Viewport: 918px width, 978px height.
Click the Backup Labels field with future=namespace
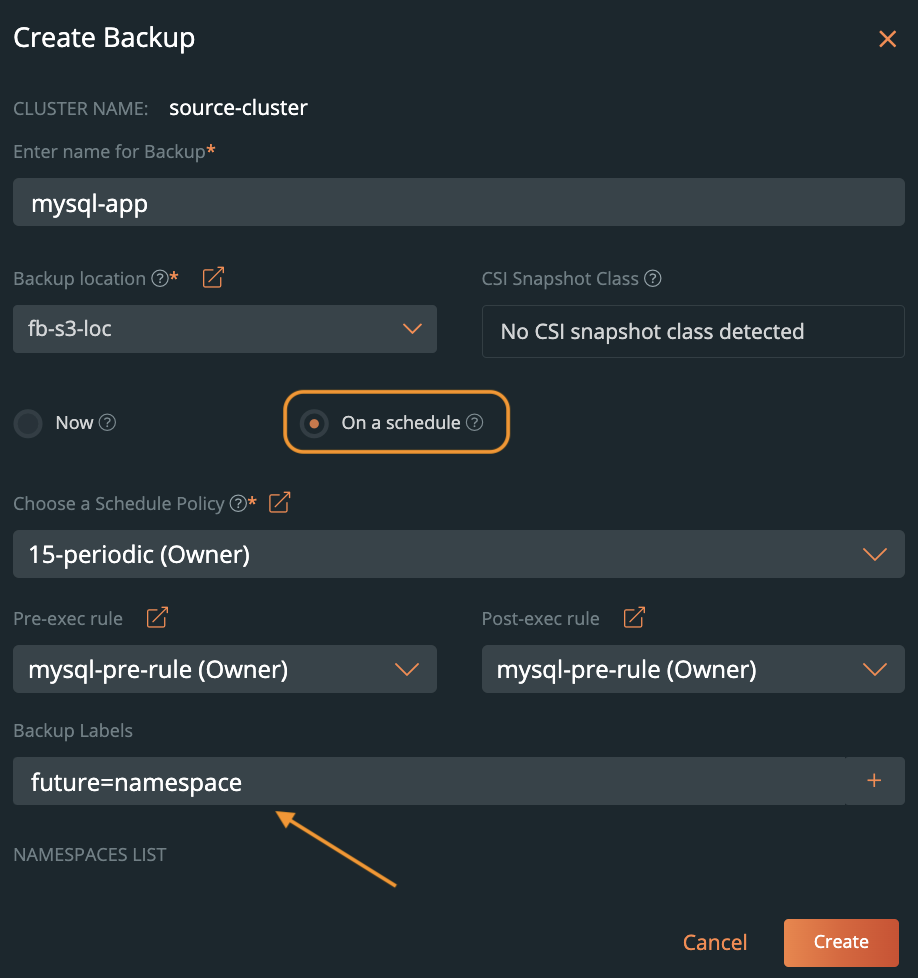428,781
